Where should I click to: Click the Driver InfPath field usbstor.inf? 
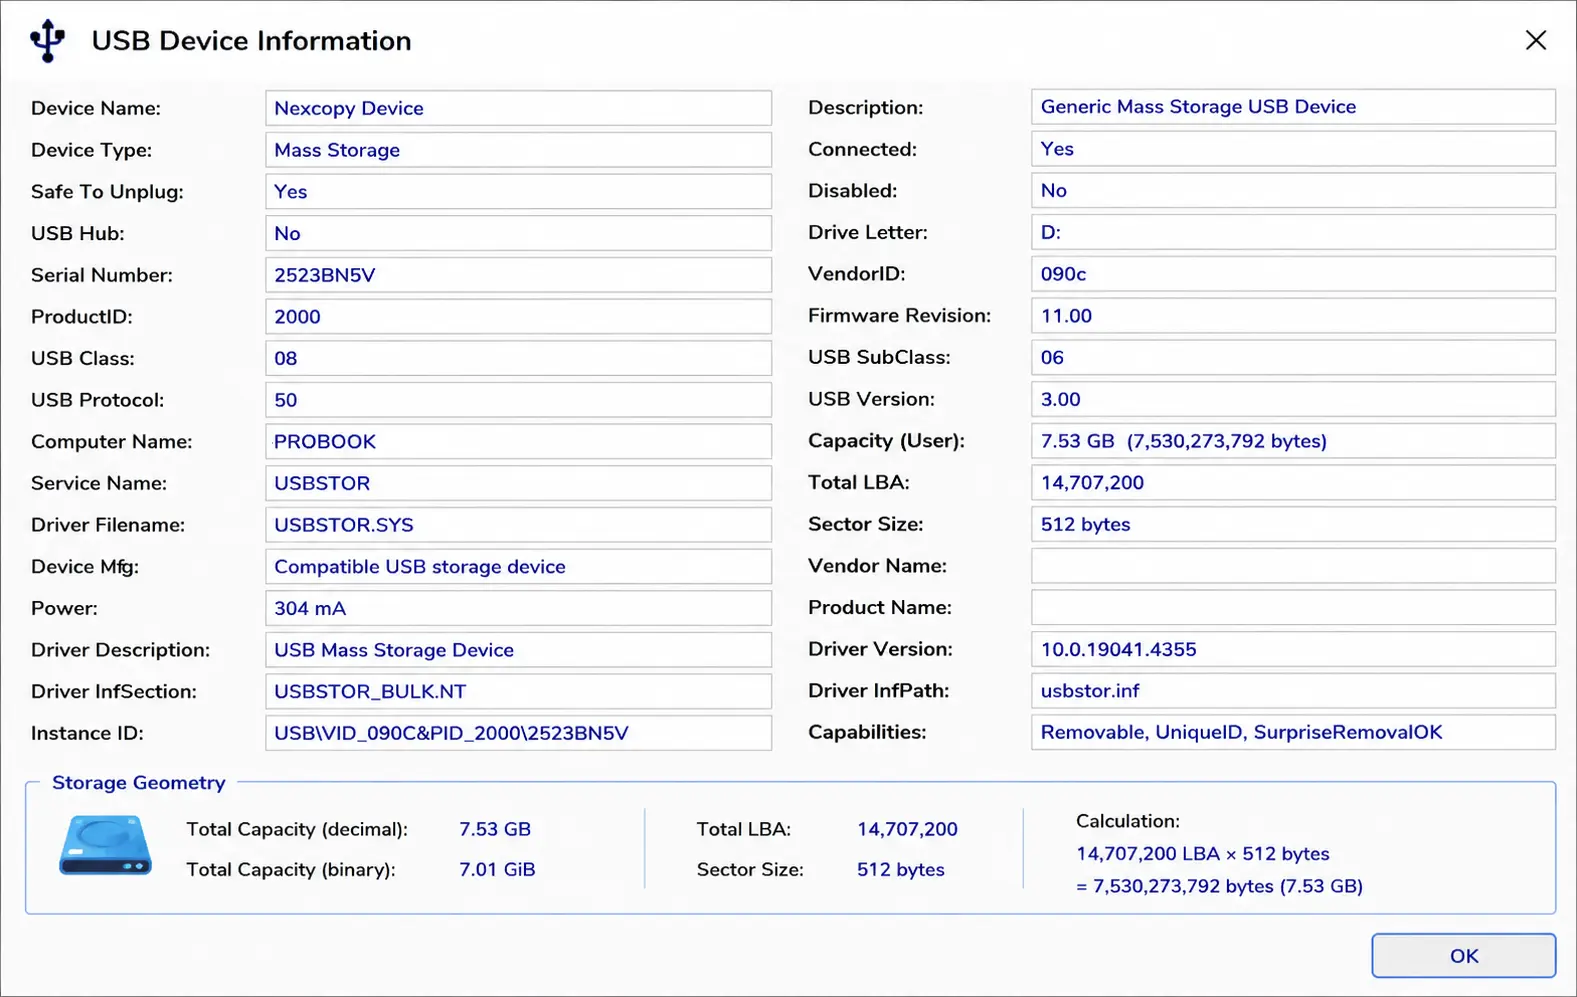point(1293,690)
